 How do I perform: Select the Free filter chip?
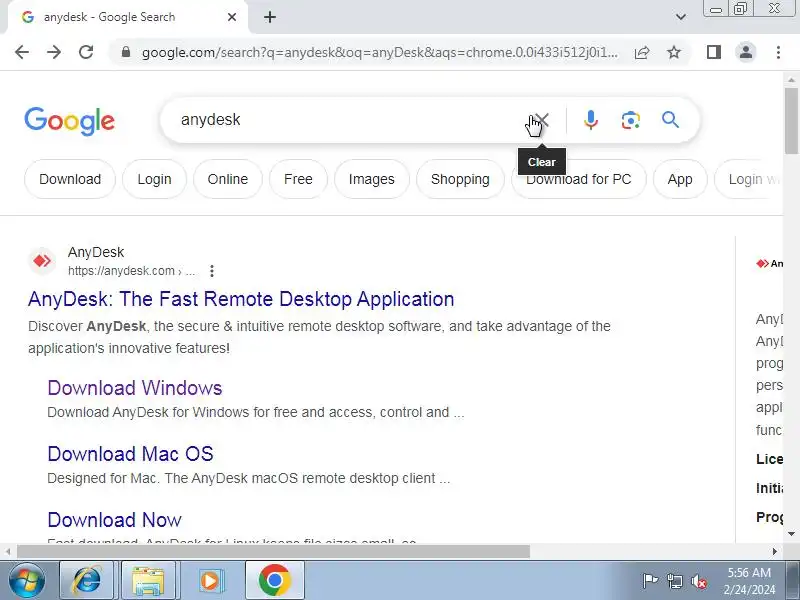[x=298, y=179]
